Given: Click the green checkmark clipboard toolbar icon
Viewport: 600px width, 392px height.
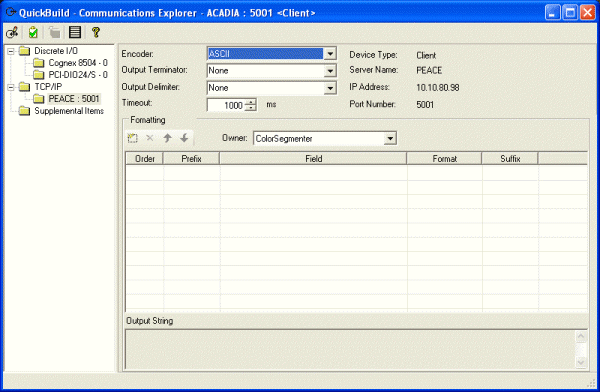Looking at the screenshot, I should (x=33, y=33).
